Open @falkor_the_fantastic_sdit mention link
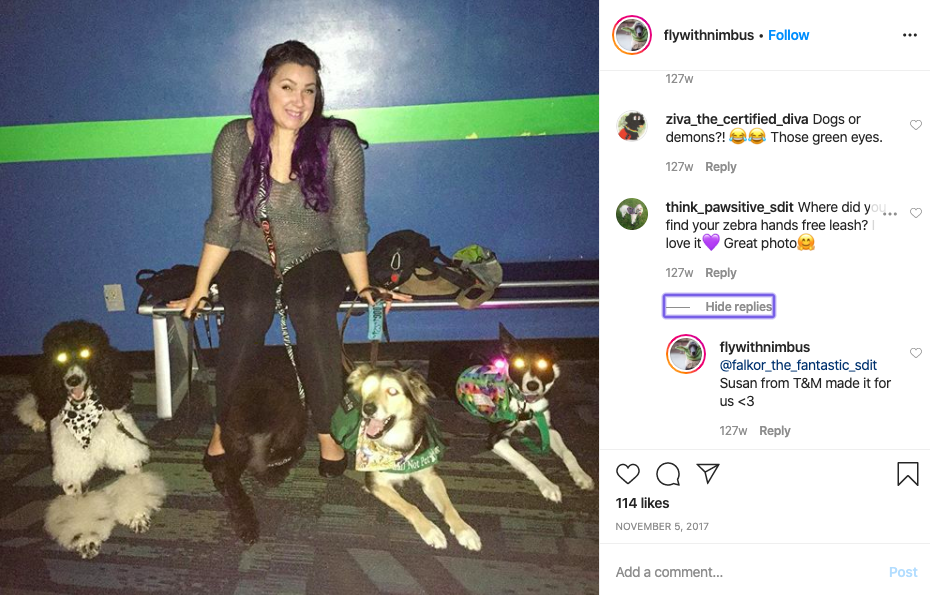The image size is (930, 595). (798, 365)
